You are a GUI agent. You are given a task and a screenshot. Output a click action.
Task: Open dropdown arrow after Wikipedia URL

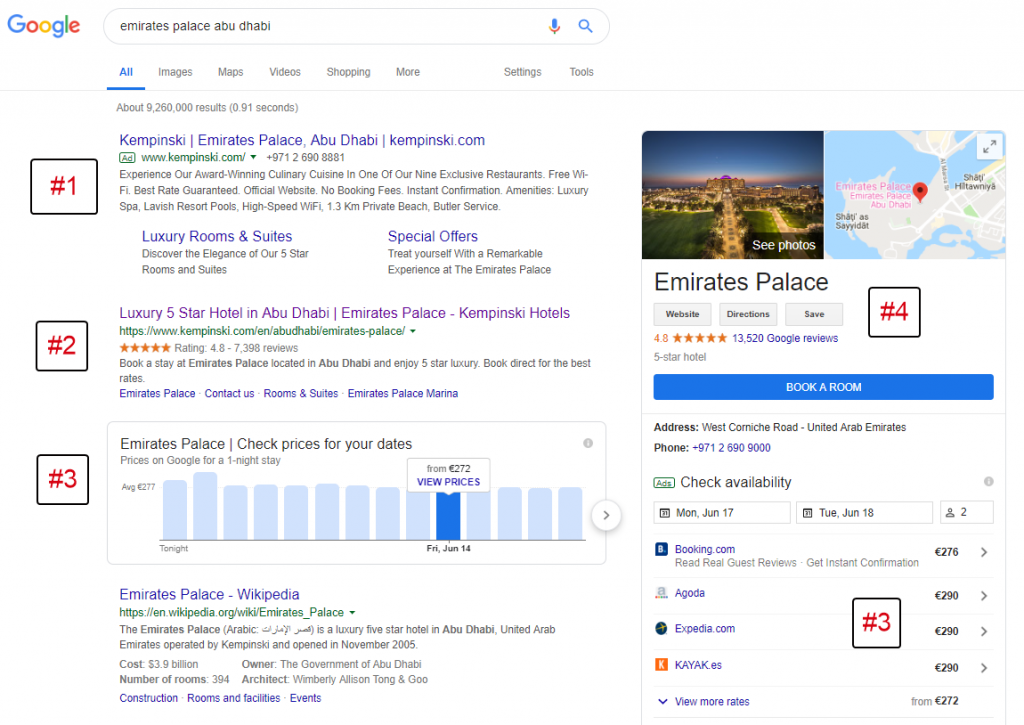(352, 613)
